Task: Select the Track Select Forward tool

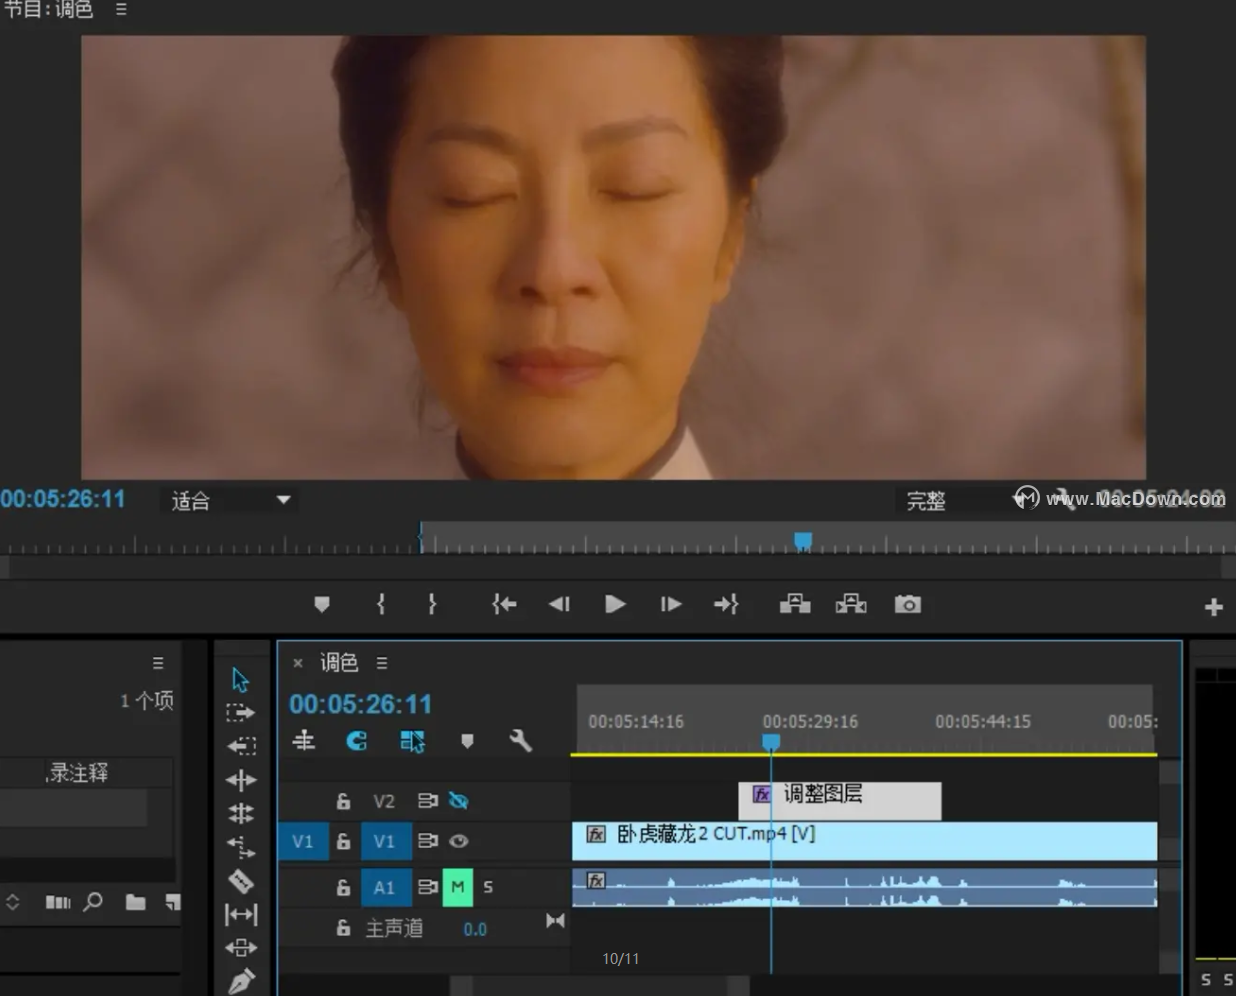Action: pyautogui.click(x=240, y=713)
